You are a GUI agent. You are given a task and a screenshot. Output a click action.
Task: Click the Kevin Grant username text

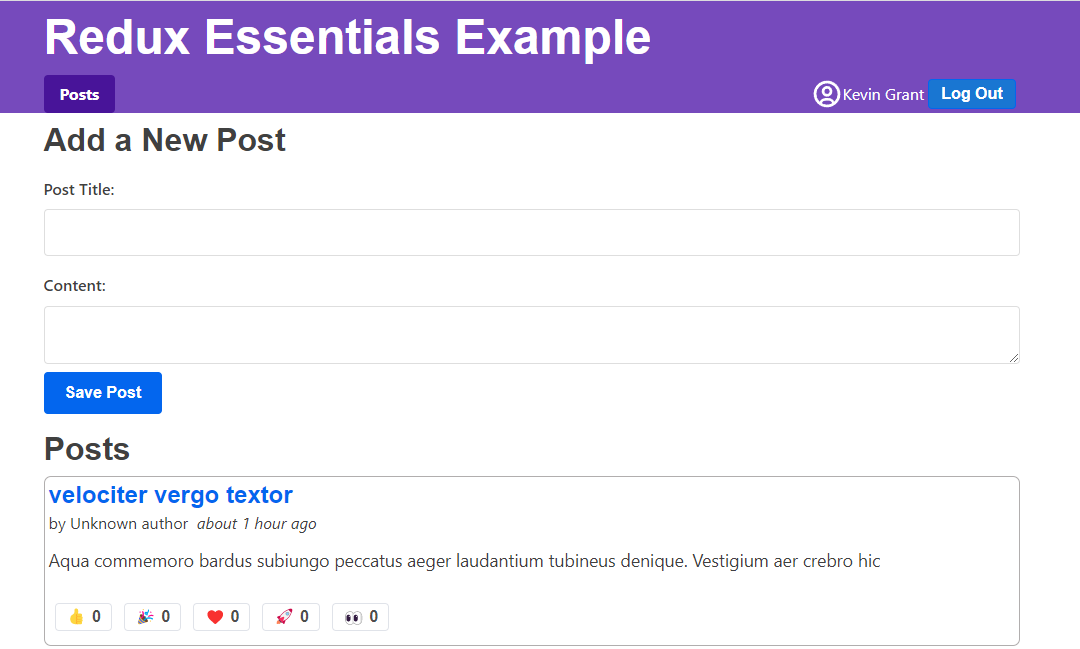(x=883, y=93)
